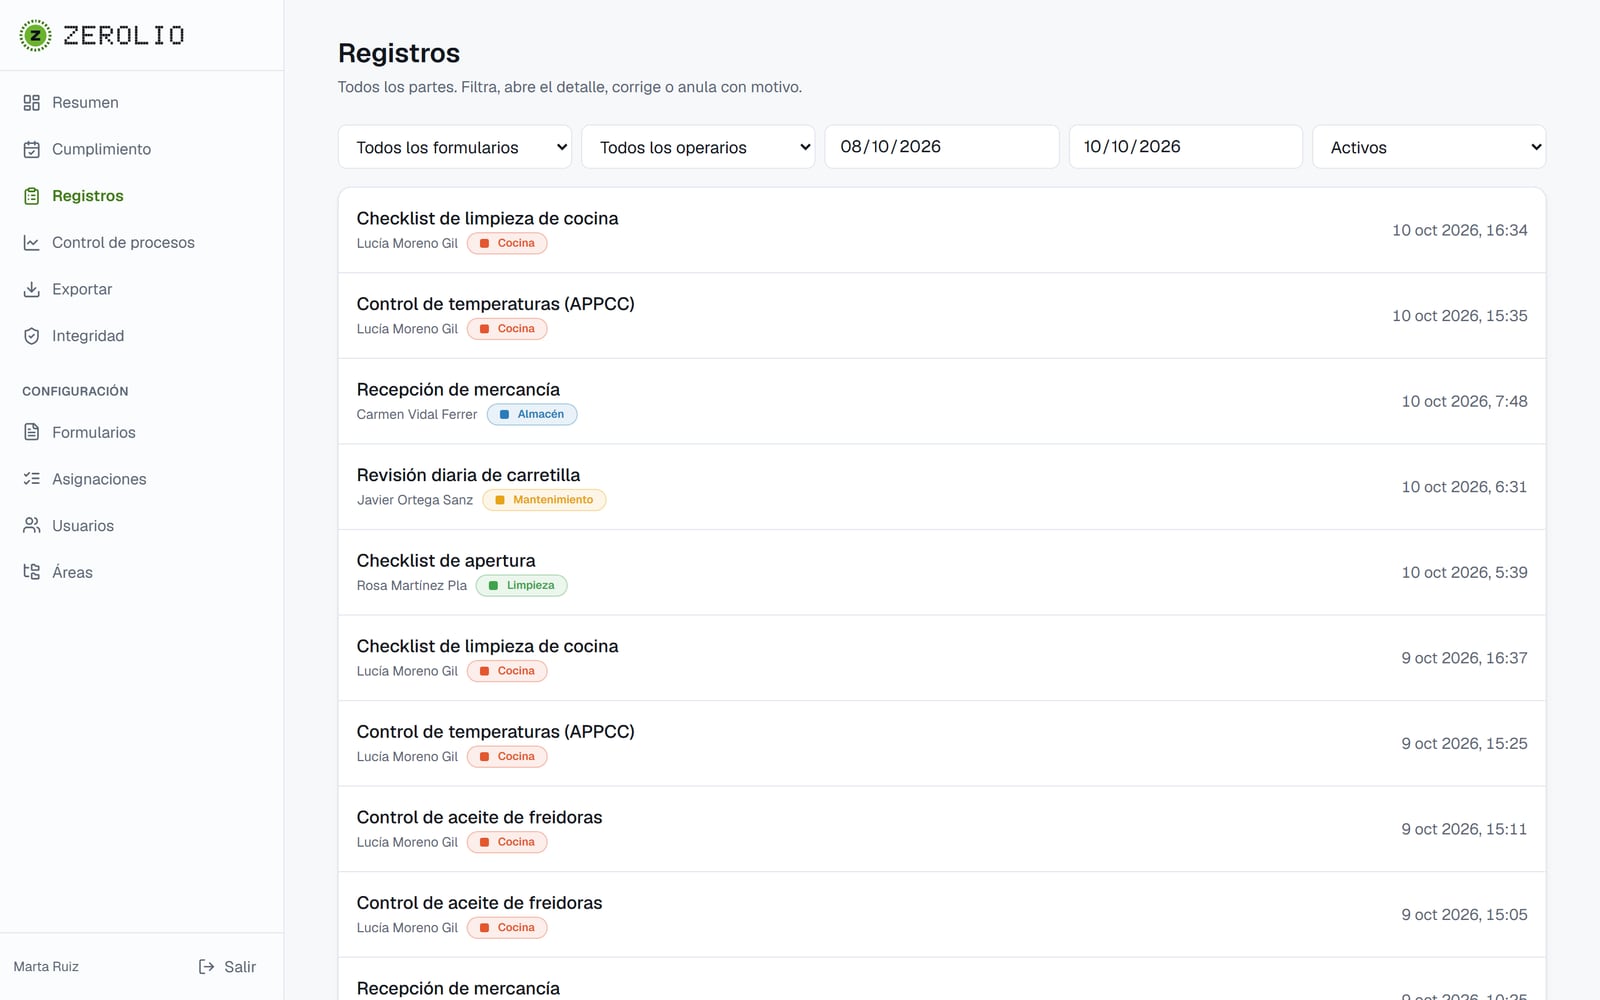Click the Usuarios people icon
Screen dimensions: 1600x1000
click(x=32, y=526)
